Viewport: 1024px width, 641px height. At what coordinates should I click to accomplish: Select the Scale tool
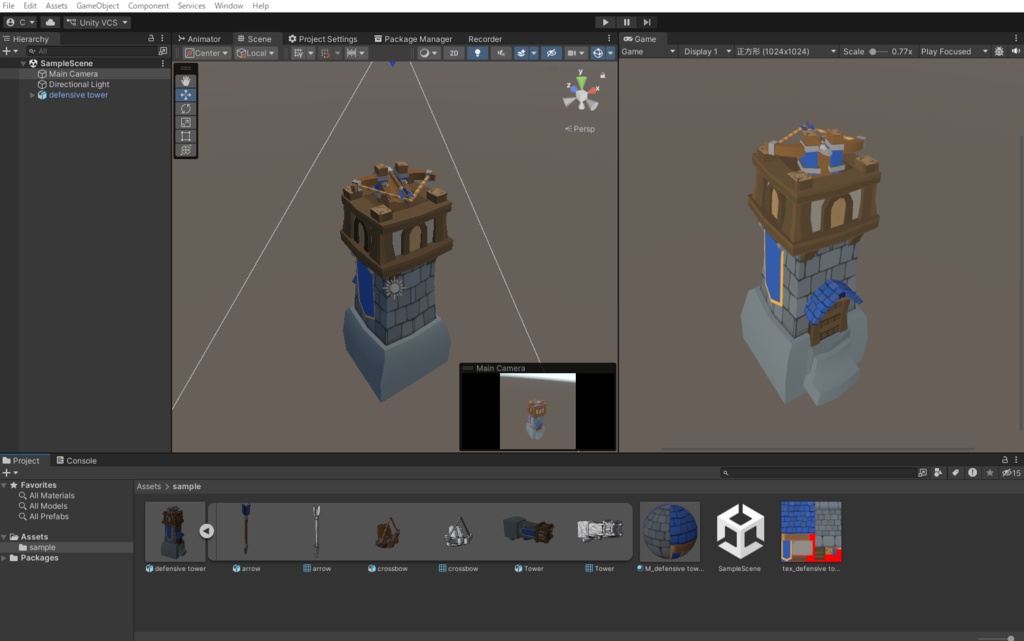pyautogui.click(x=185, y=122)
